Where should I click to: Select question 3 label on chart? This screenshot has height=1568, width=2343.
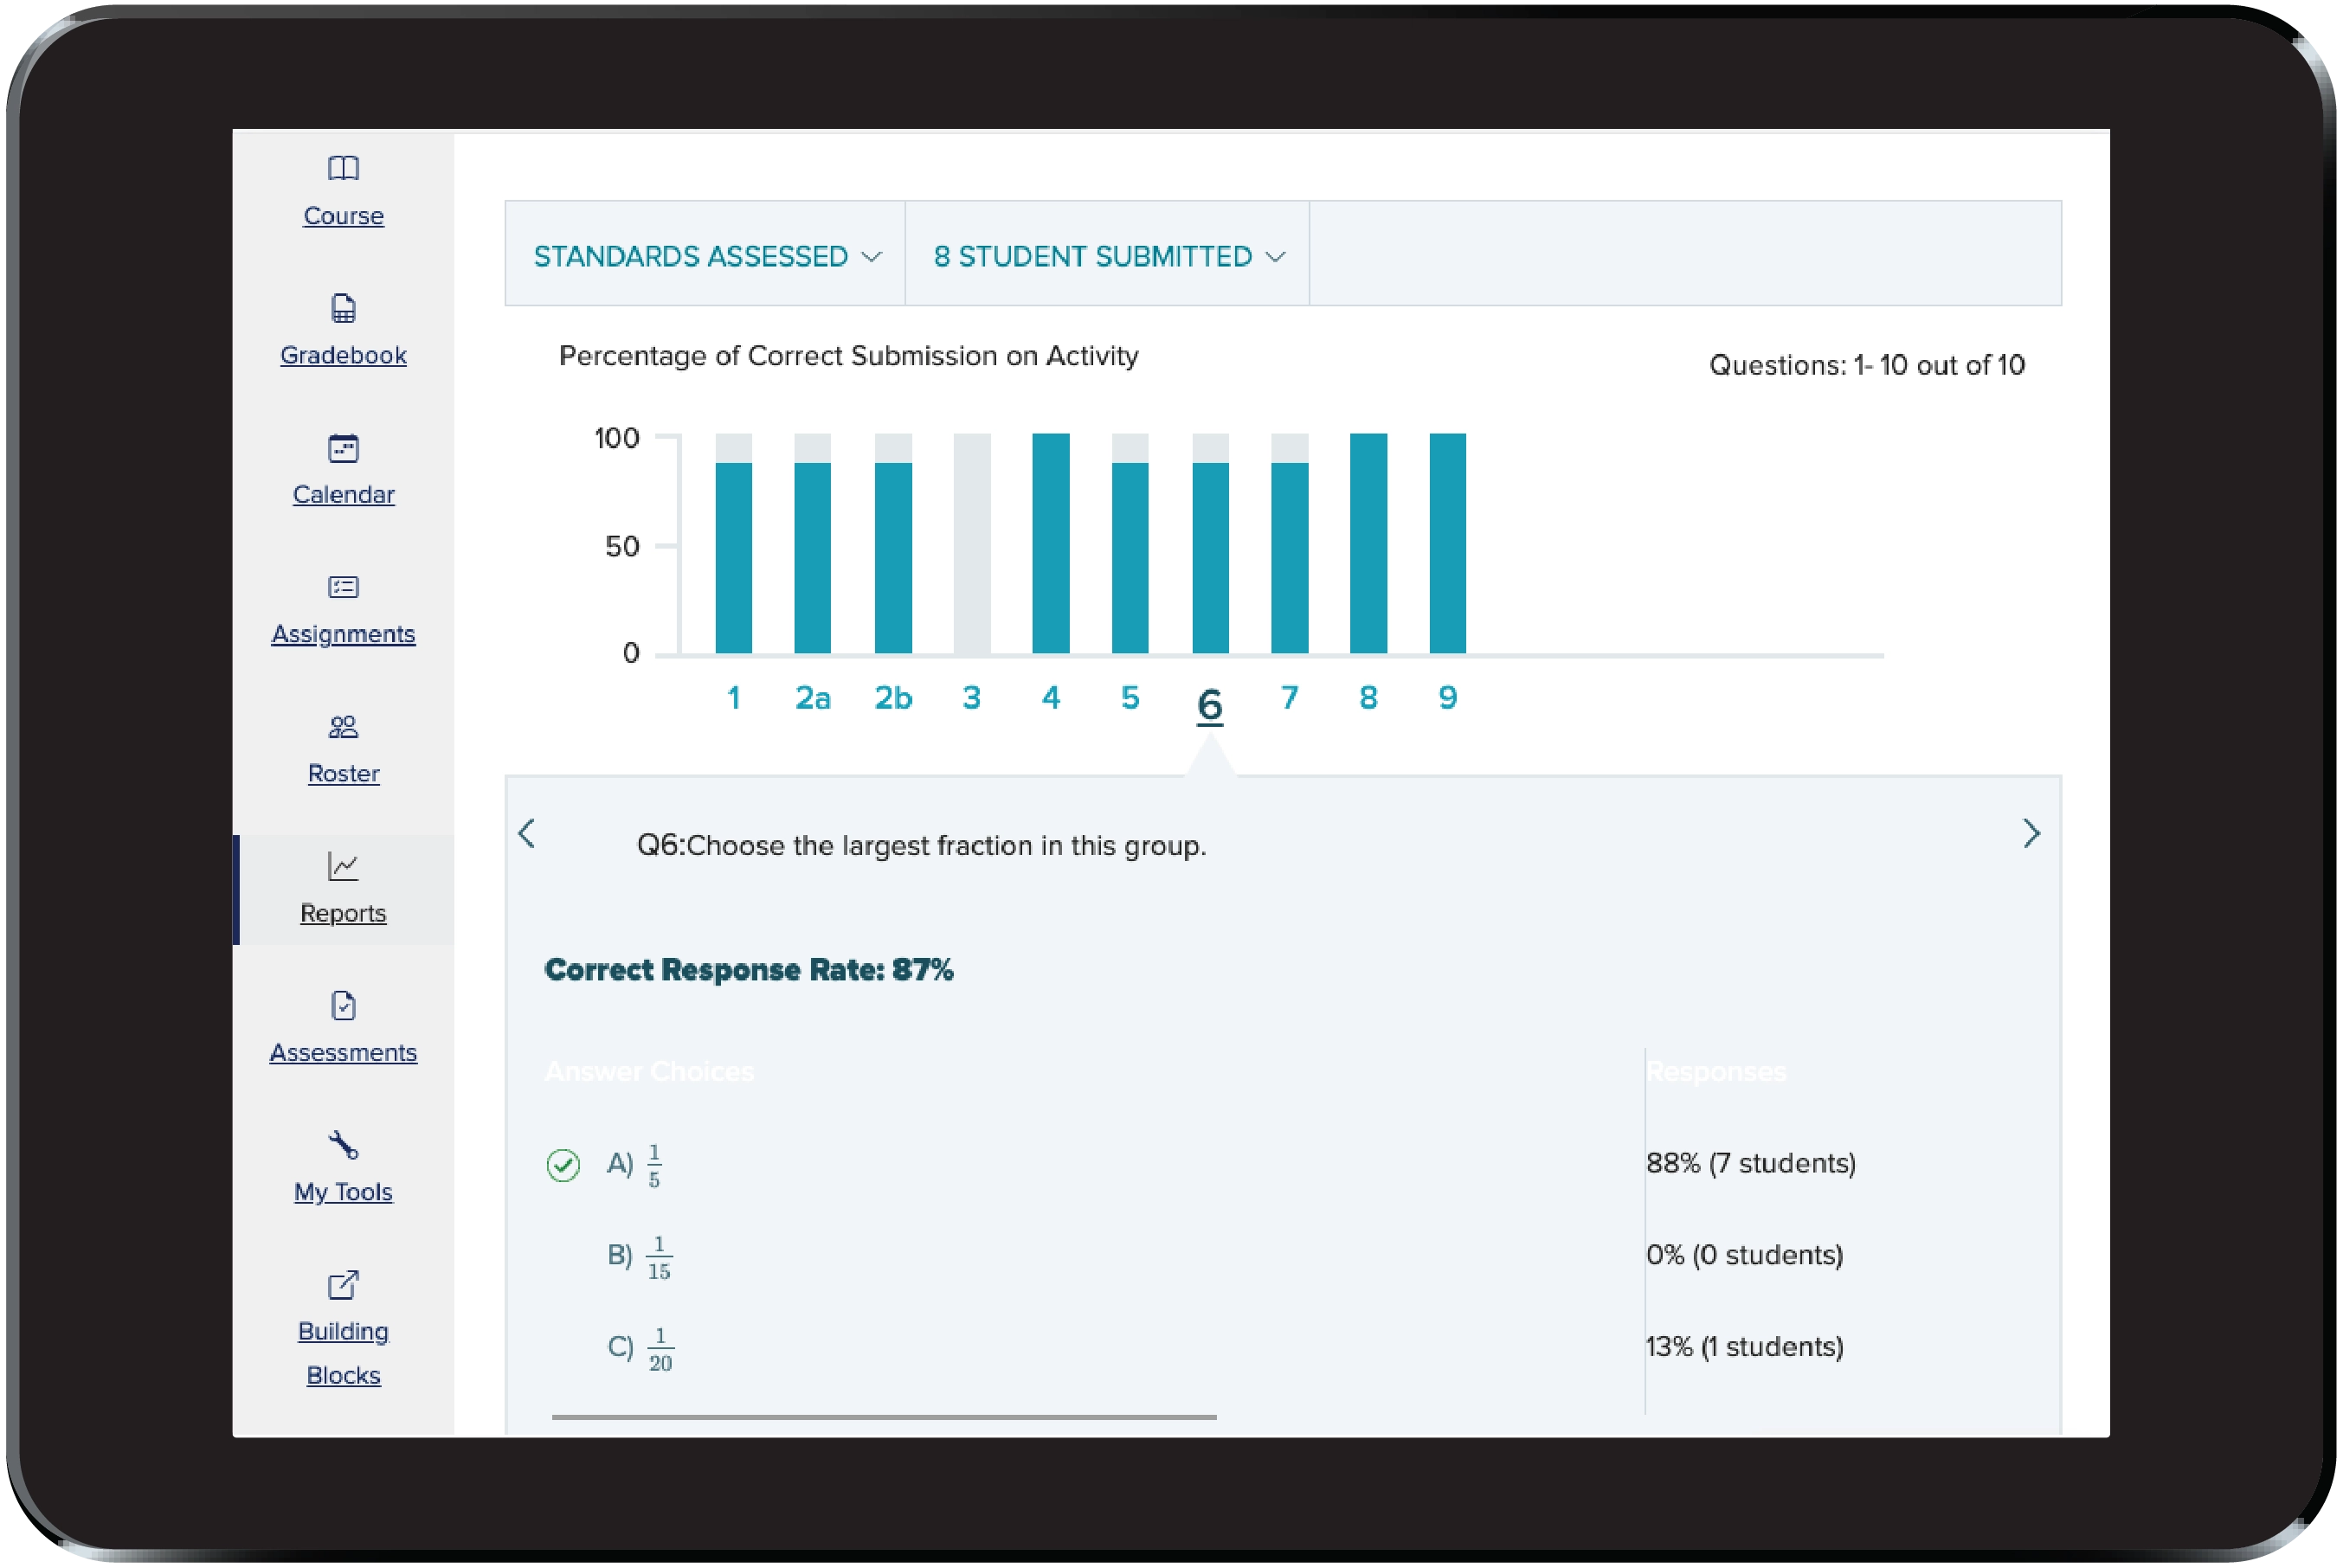pos(971,698)
